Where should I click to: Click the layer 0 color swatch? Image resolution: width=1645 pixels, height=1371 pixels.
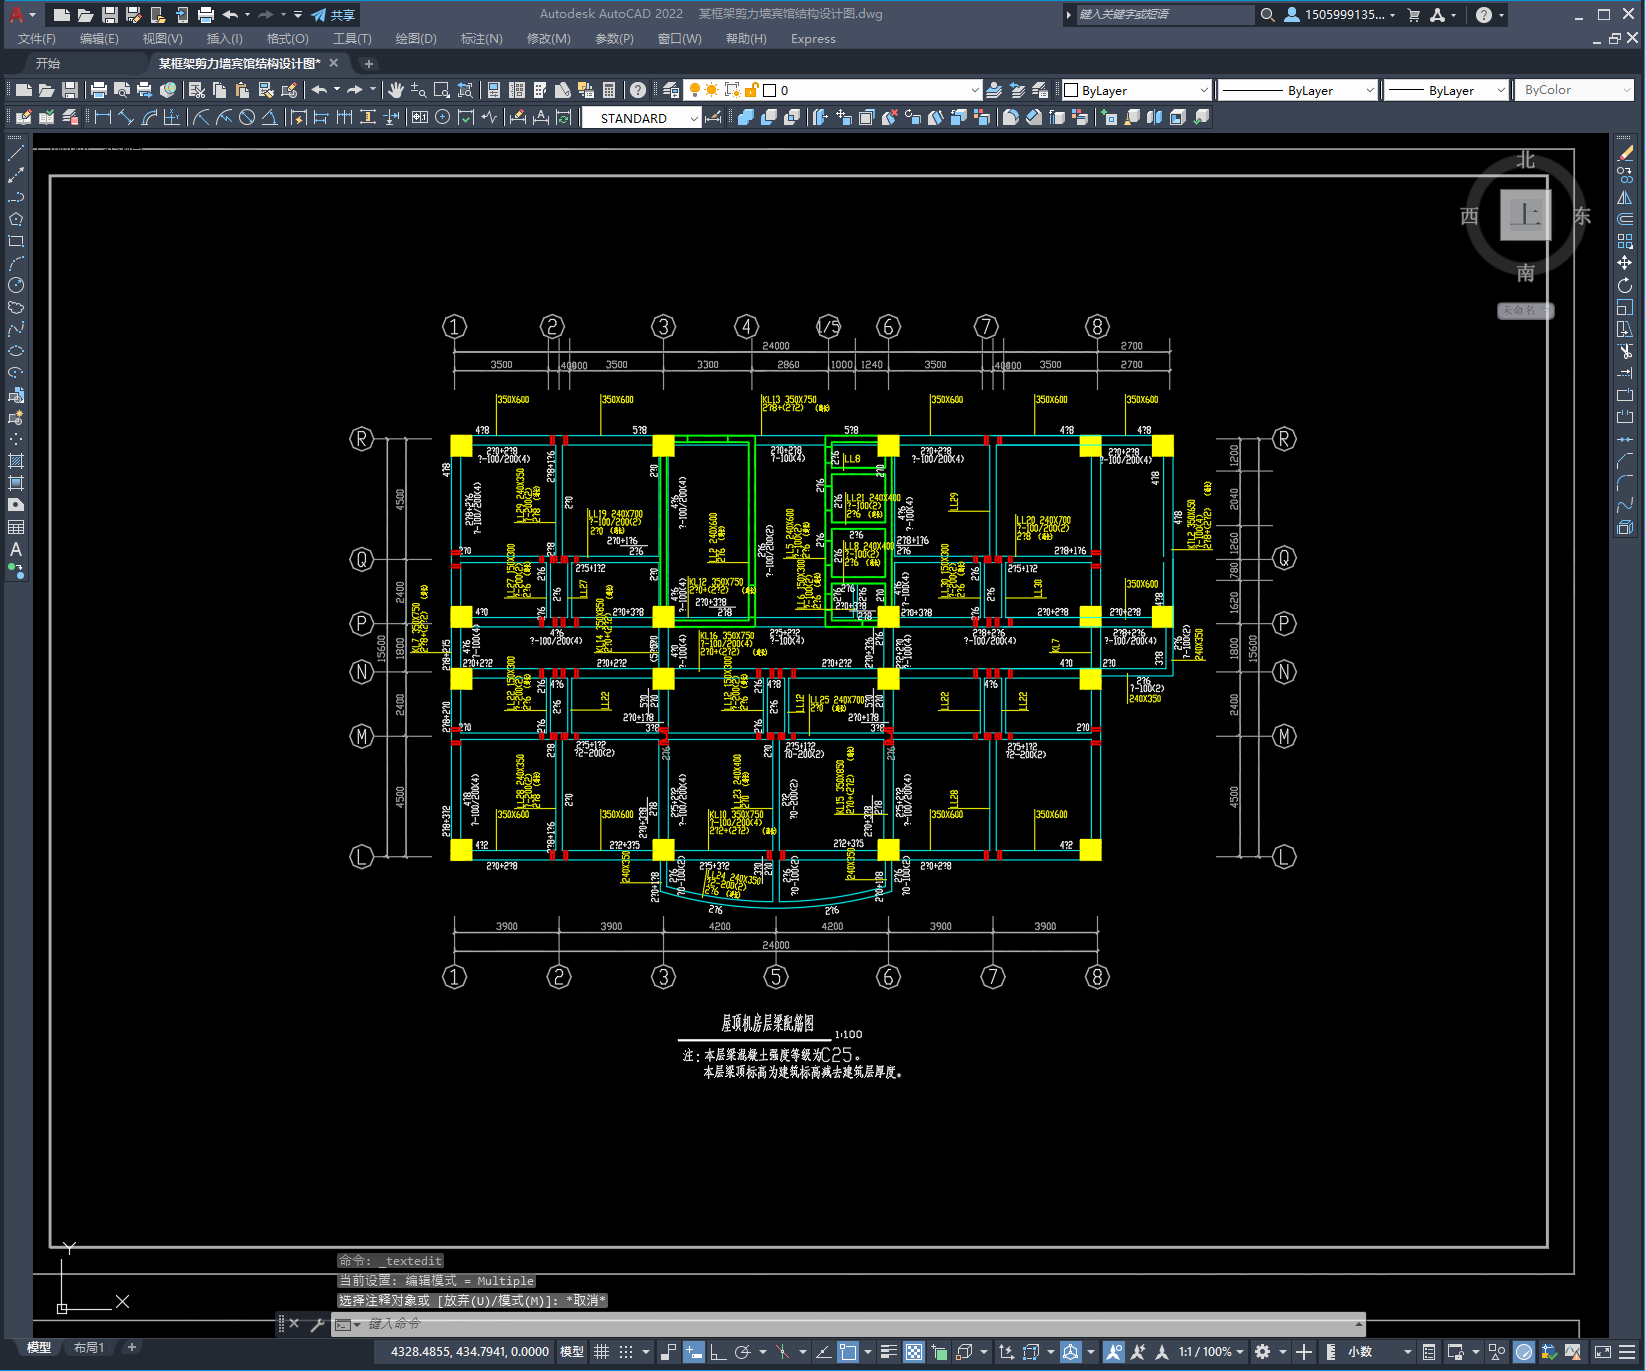(x=770, y=90)
